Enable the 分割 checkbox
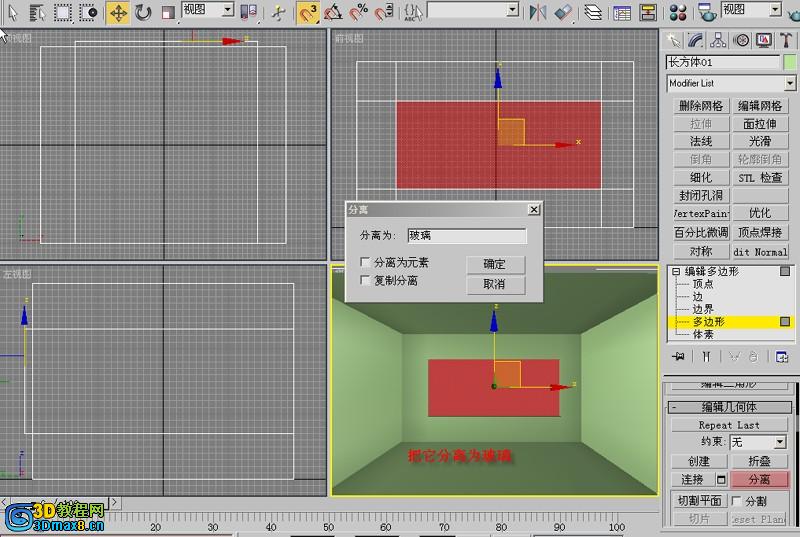 tap(736, 501)
